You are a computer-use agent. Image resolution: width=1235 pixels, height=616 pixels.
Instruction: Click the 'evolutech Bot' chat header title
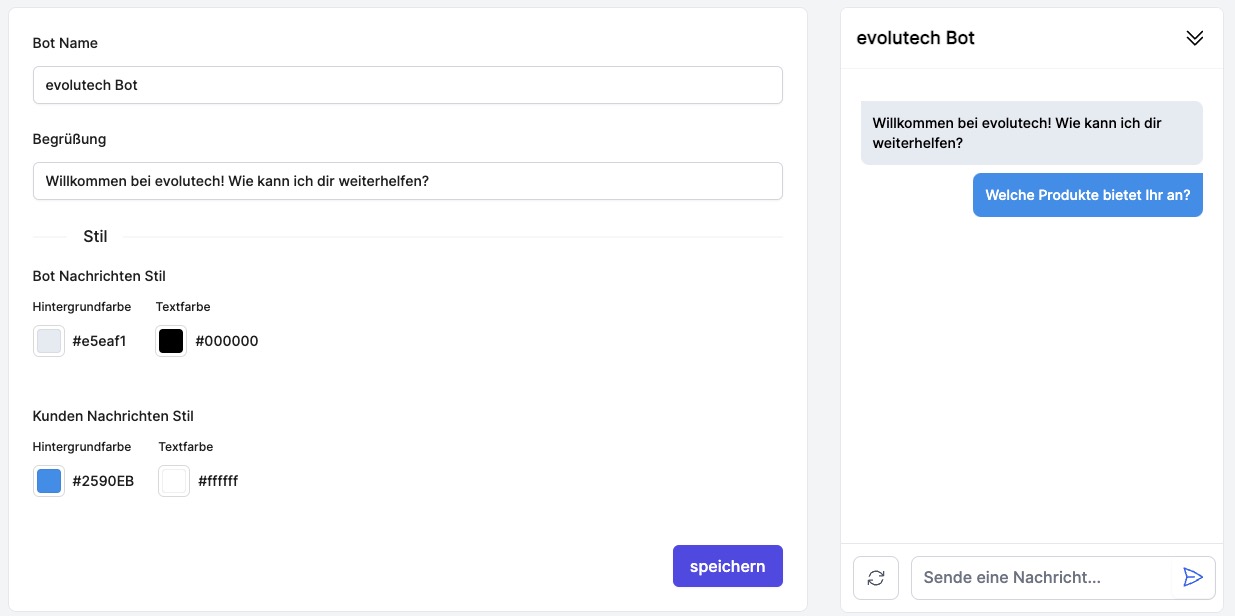tap(915, 38)
